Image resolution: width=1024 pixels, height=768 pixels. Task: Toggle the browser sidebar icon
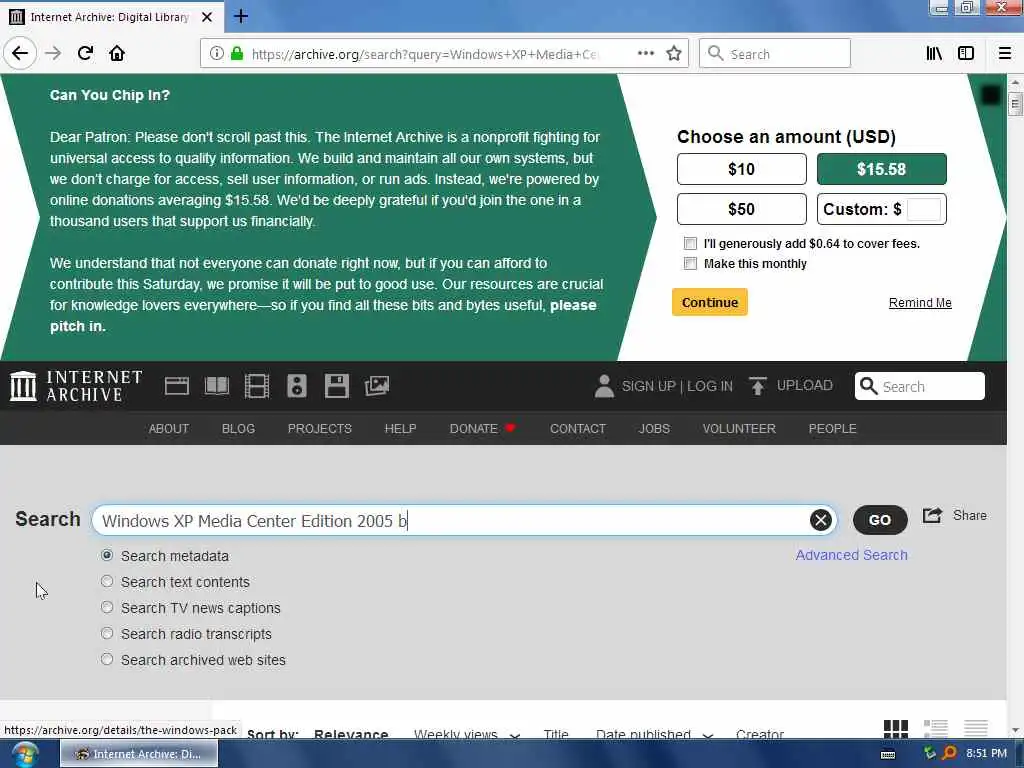966,54
